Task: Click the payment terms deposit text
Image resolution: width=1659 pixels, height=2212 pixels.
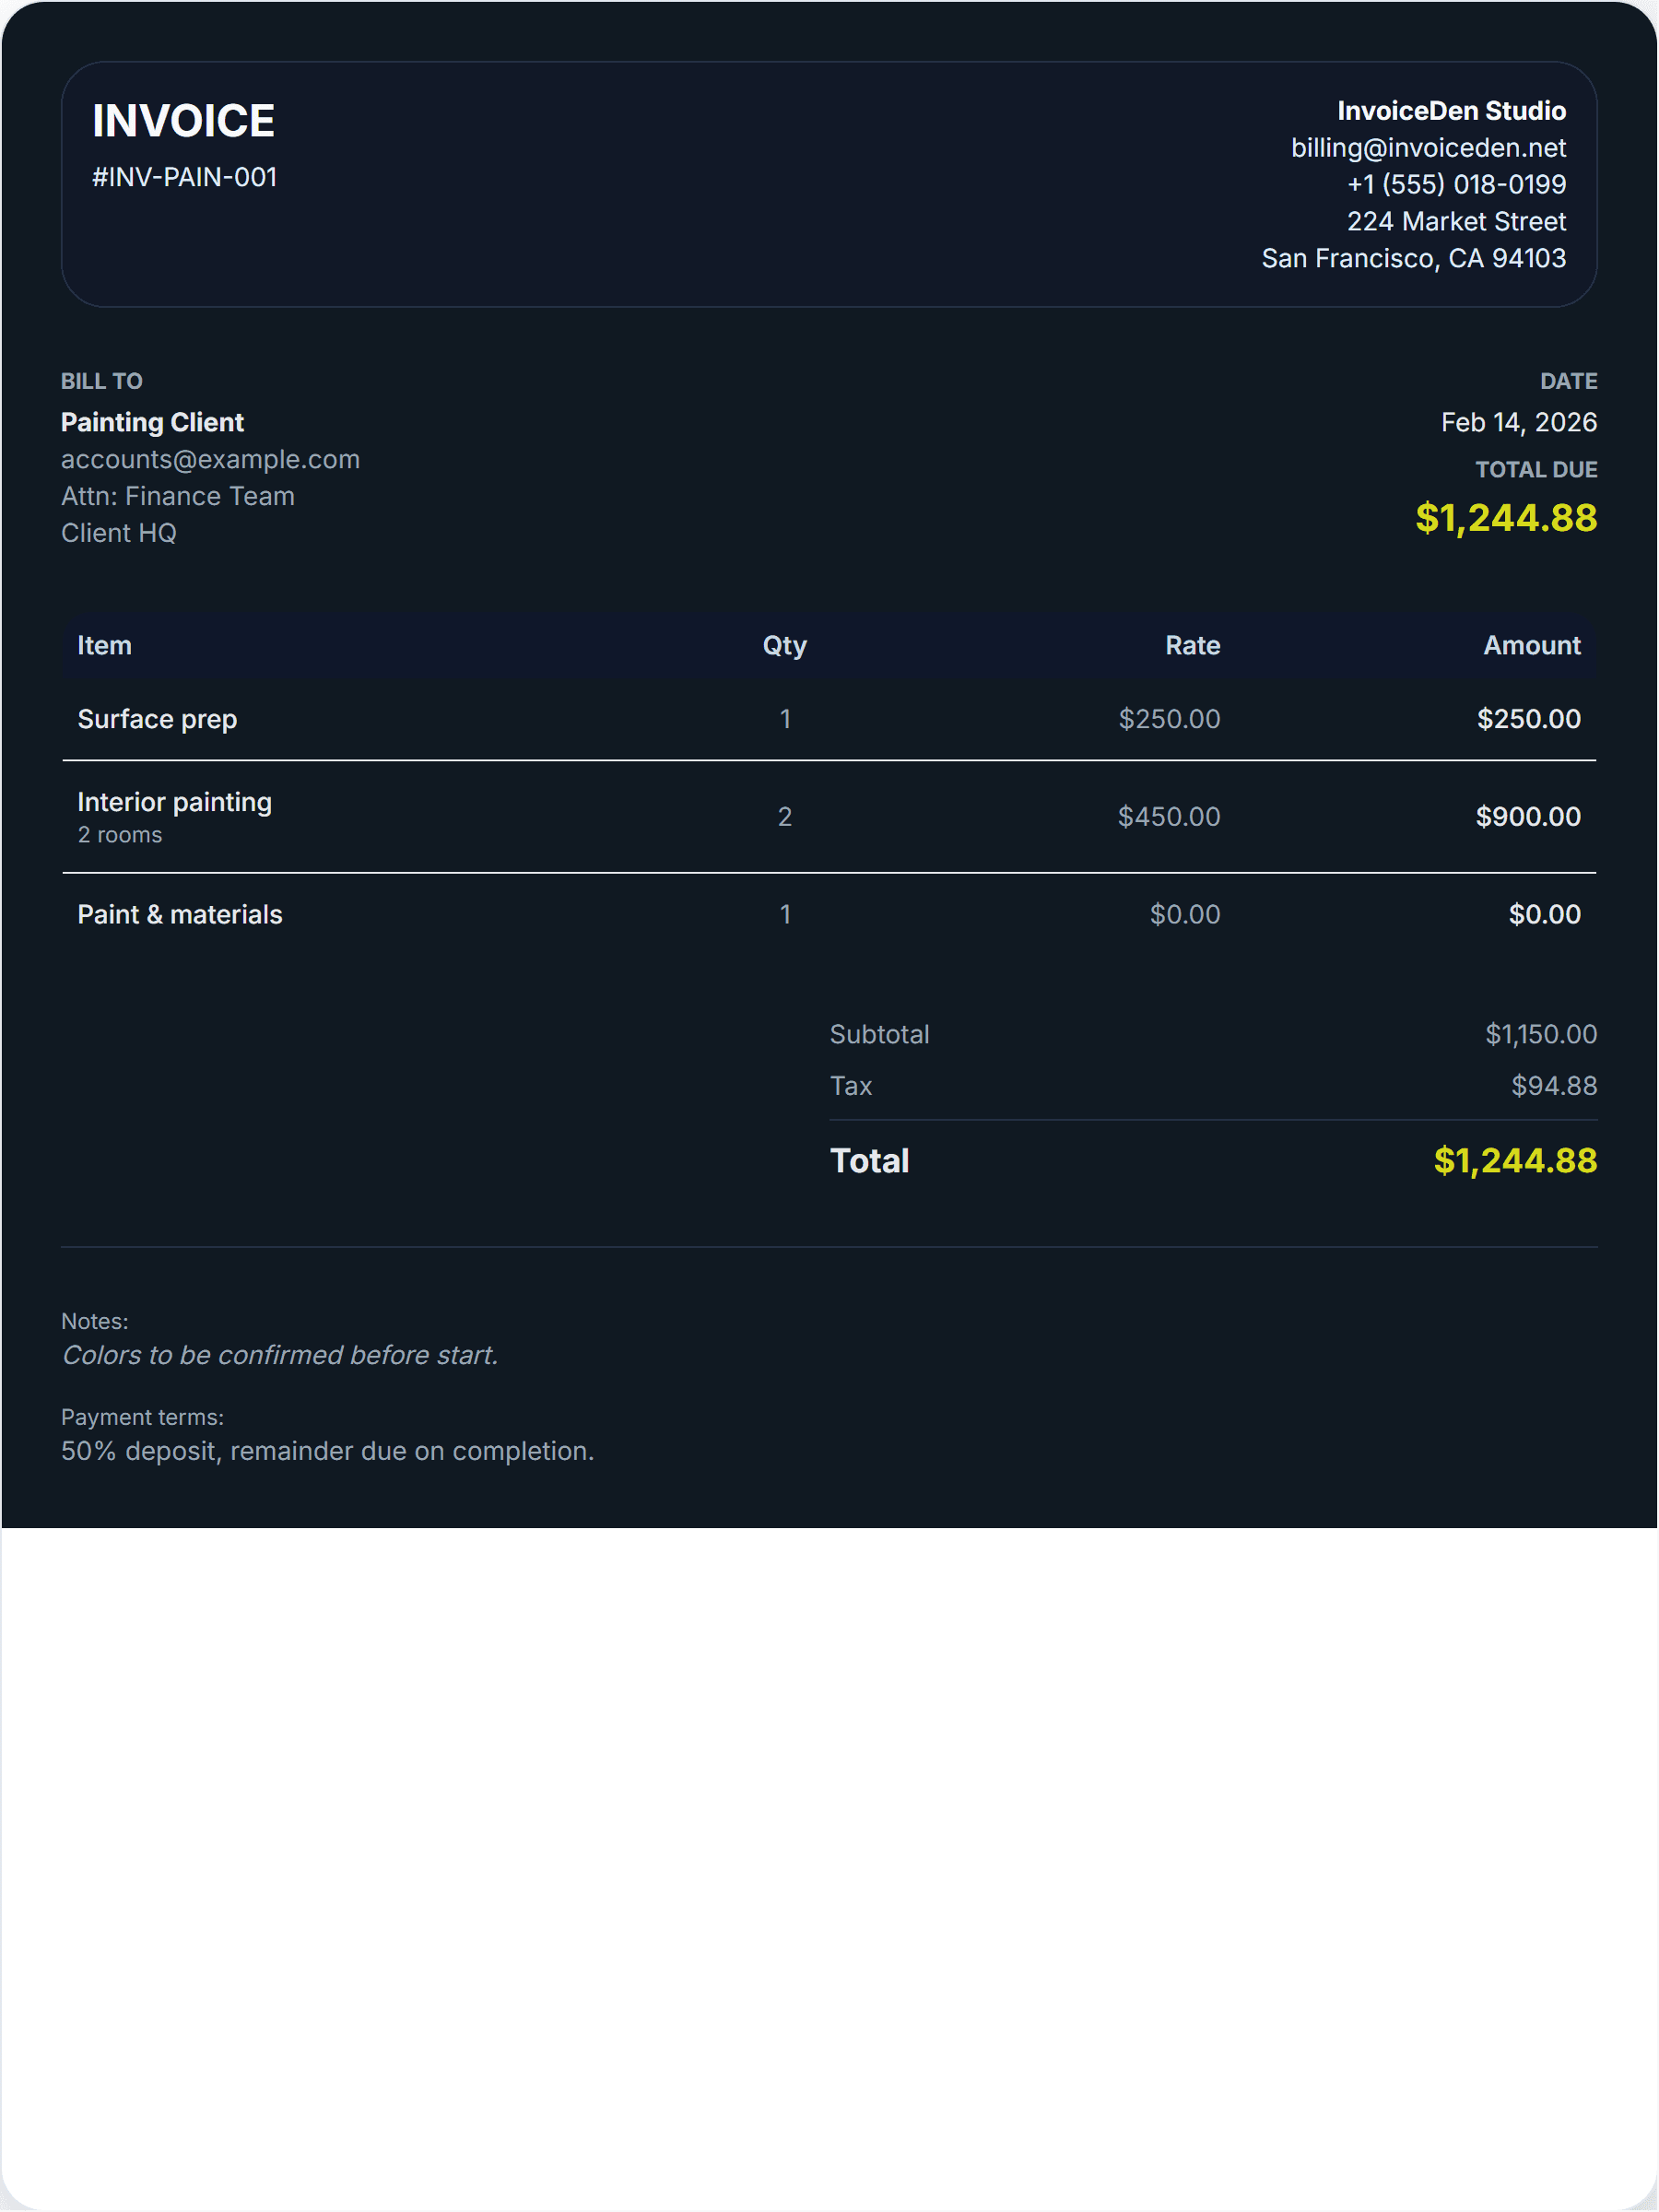Action: click(327, 1451)
